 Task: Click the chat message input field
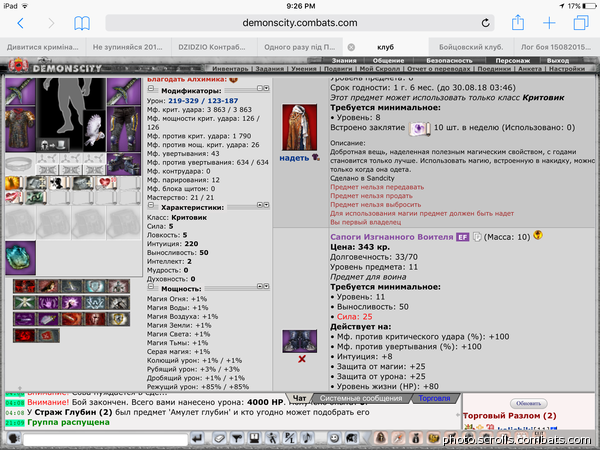(105, 439)
